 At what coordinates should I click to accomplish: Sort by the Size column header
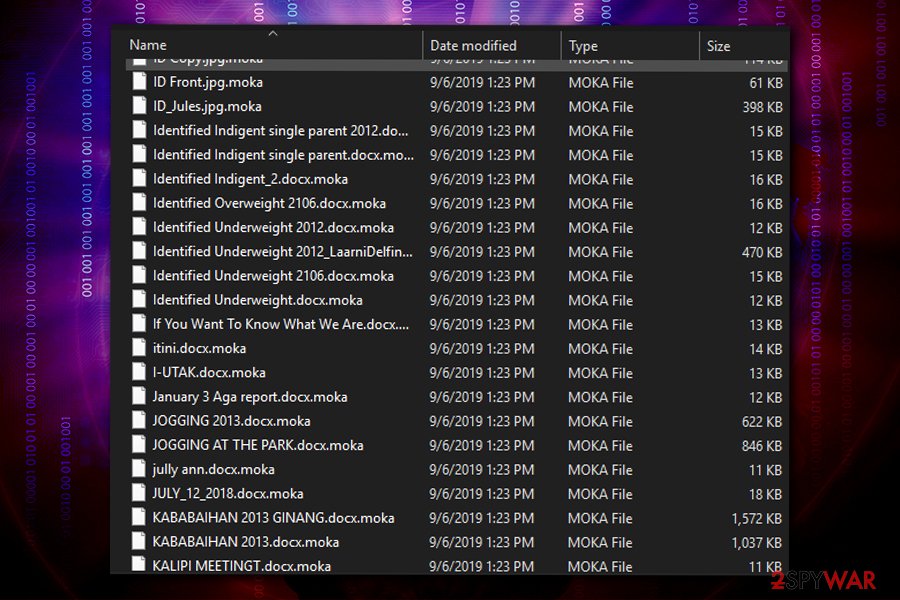pyautogui.click(x=718, y=45)
